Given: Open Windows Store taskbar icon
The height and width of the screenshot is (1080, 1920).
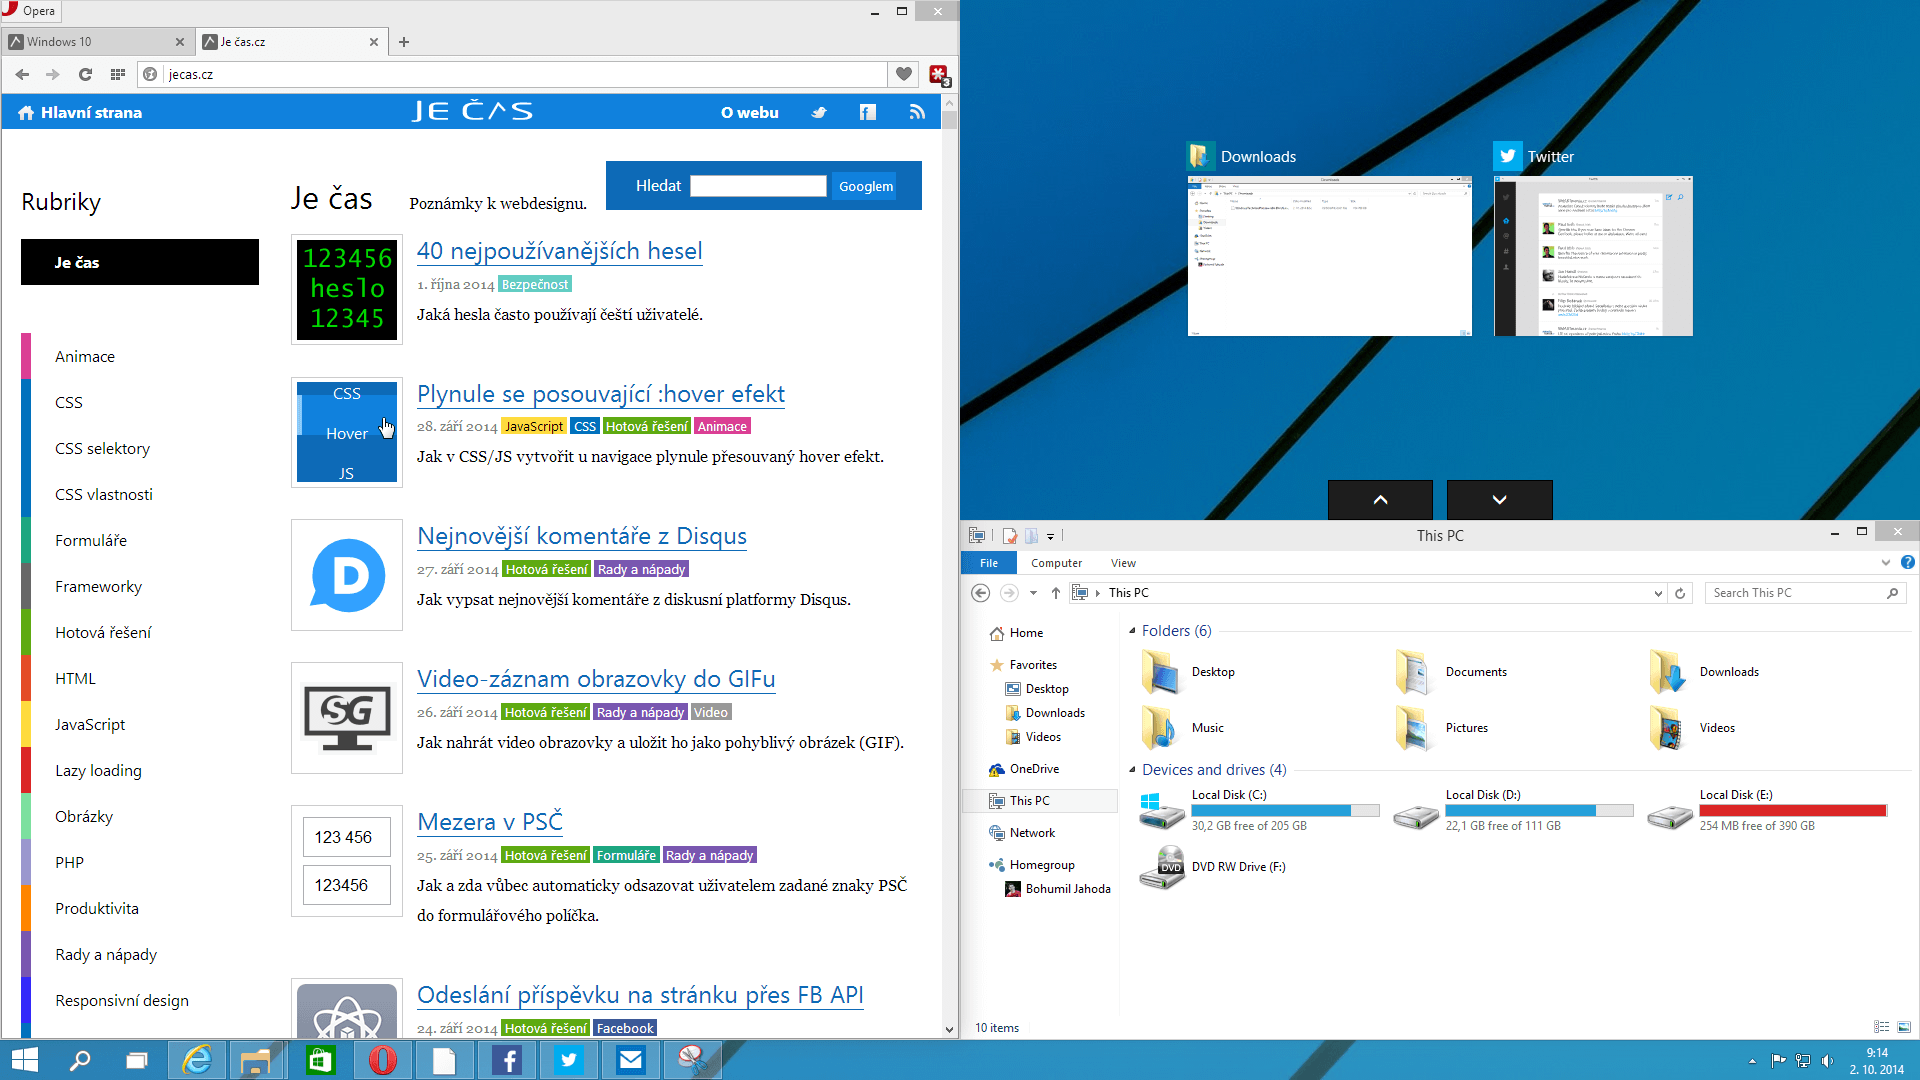Looking at the screenshot, I should pos(320,1060).
